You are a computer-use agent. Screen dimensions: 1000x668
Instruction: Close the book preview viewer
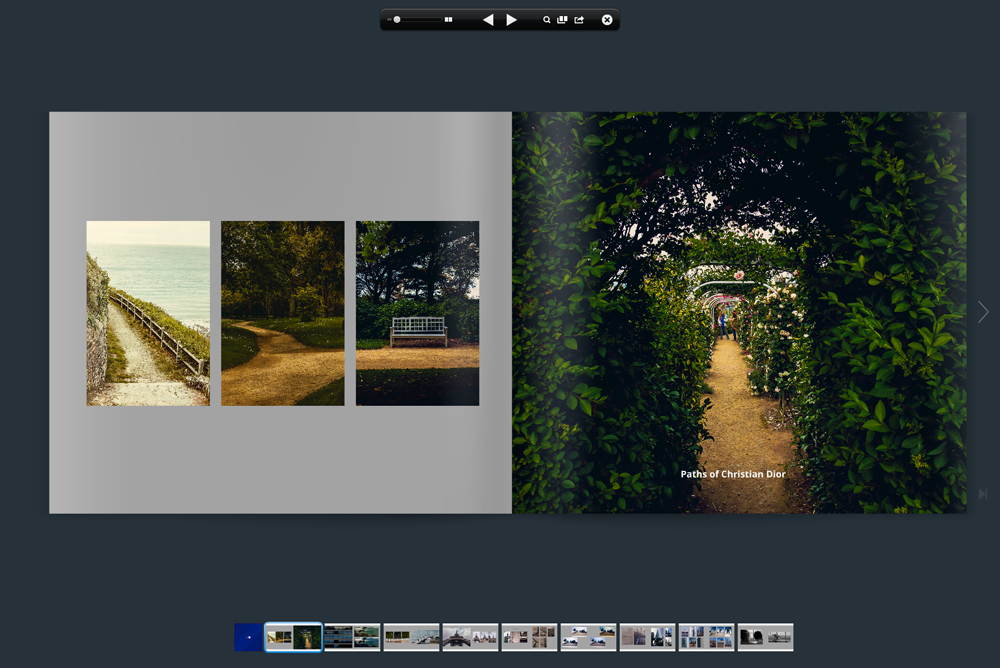[607, 20]
